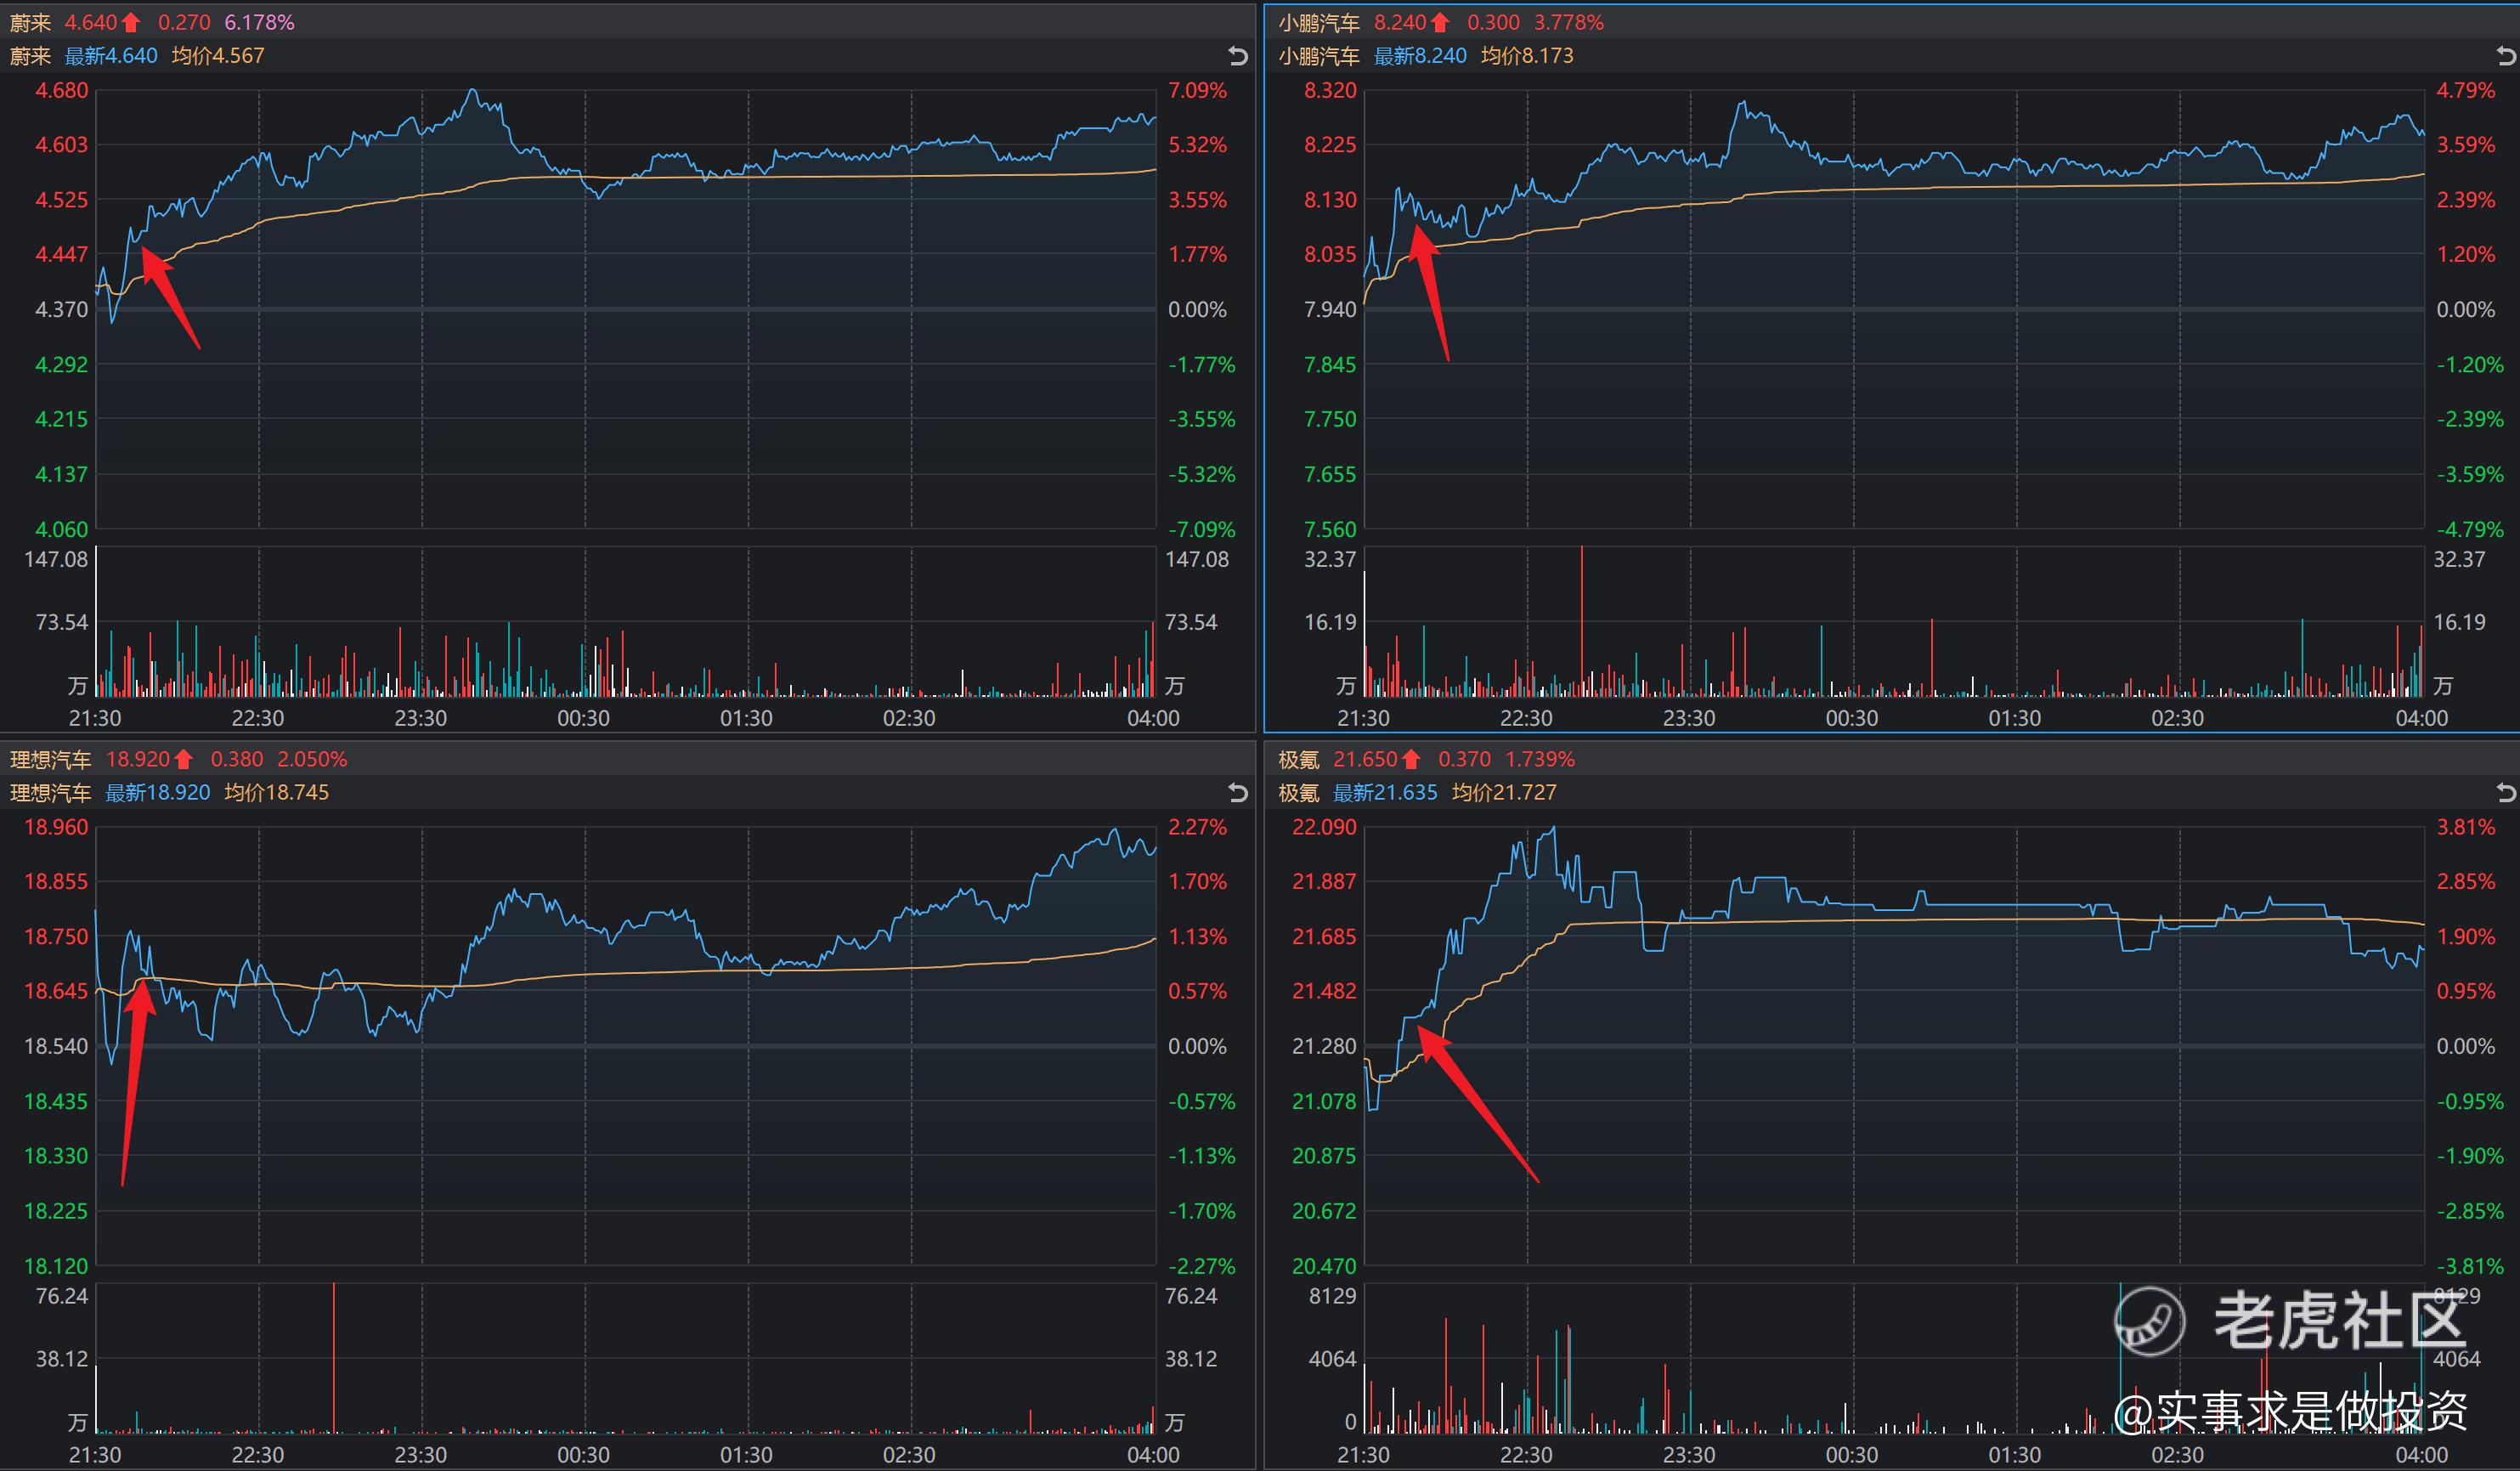The width and height of the screenshot is (2520, 1471).
Task: Click 小鹏汽车 average price 均价8.173
Action: (1527, 56)
